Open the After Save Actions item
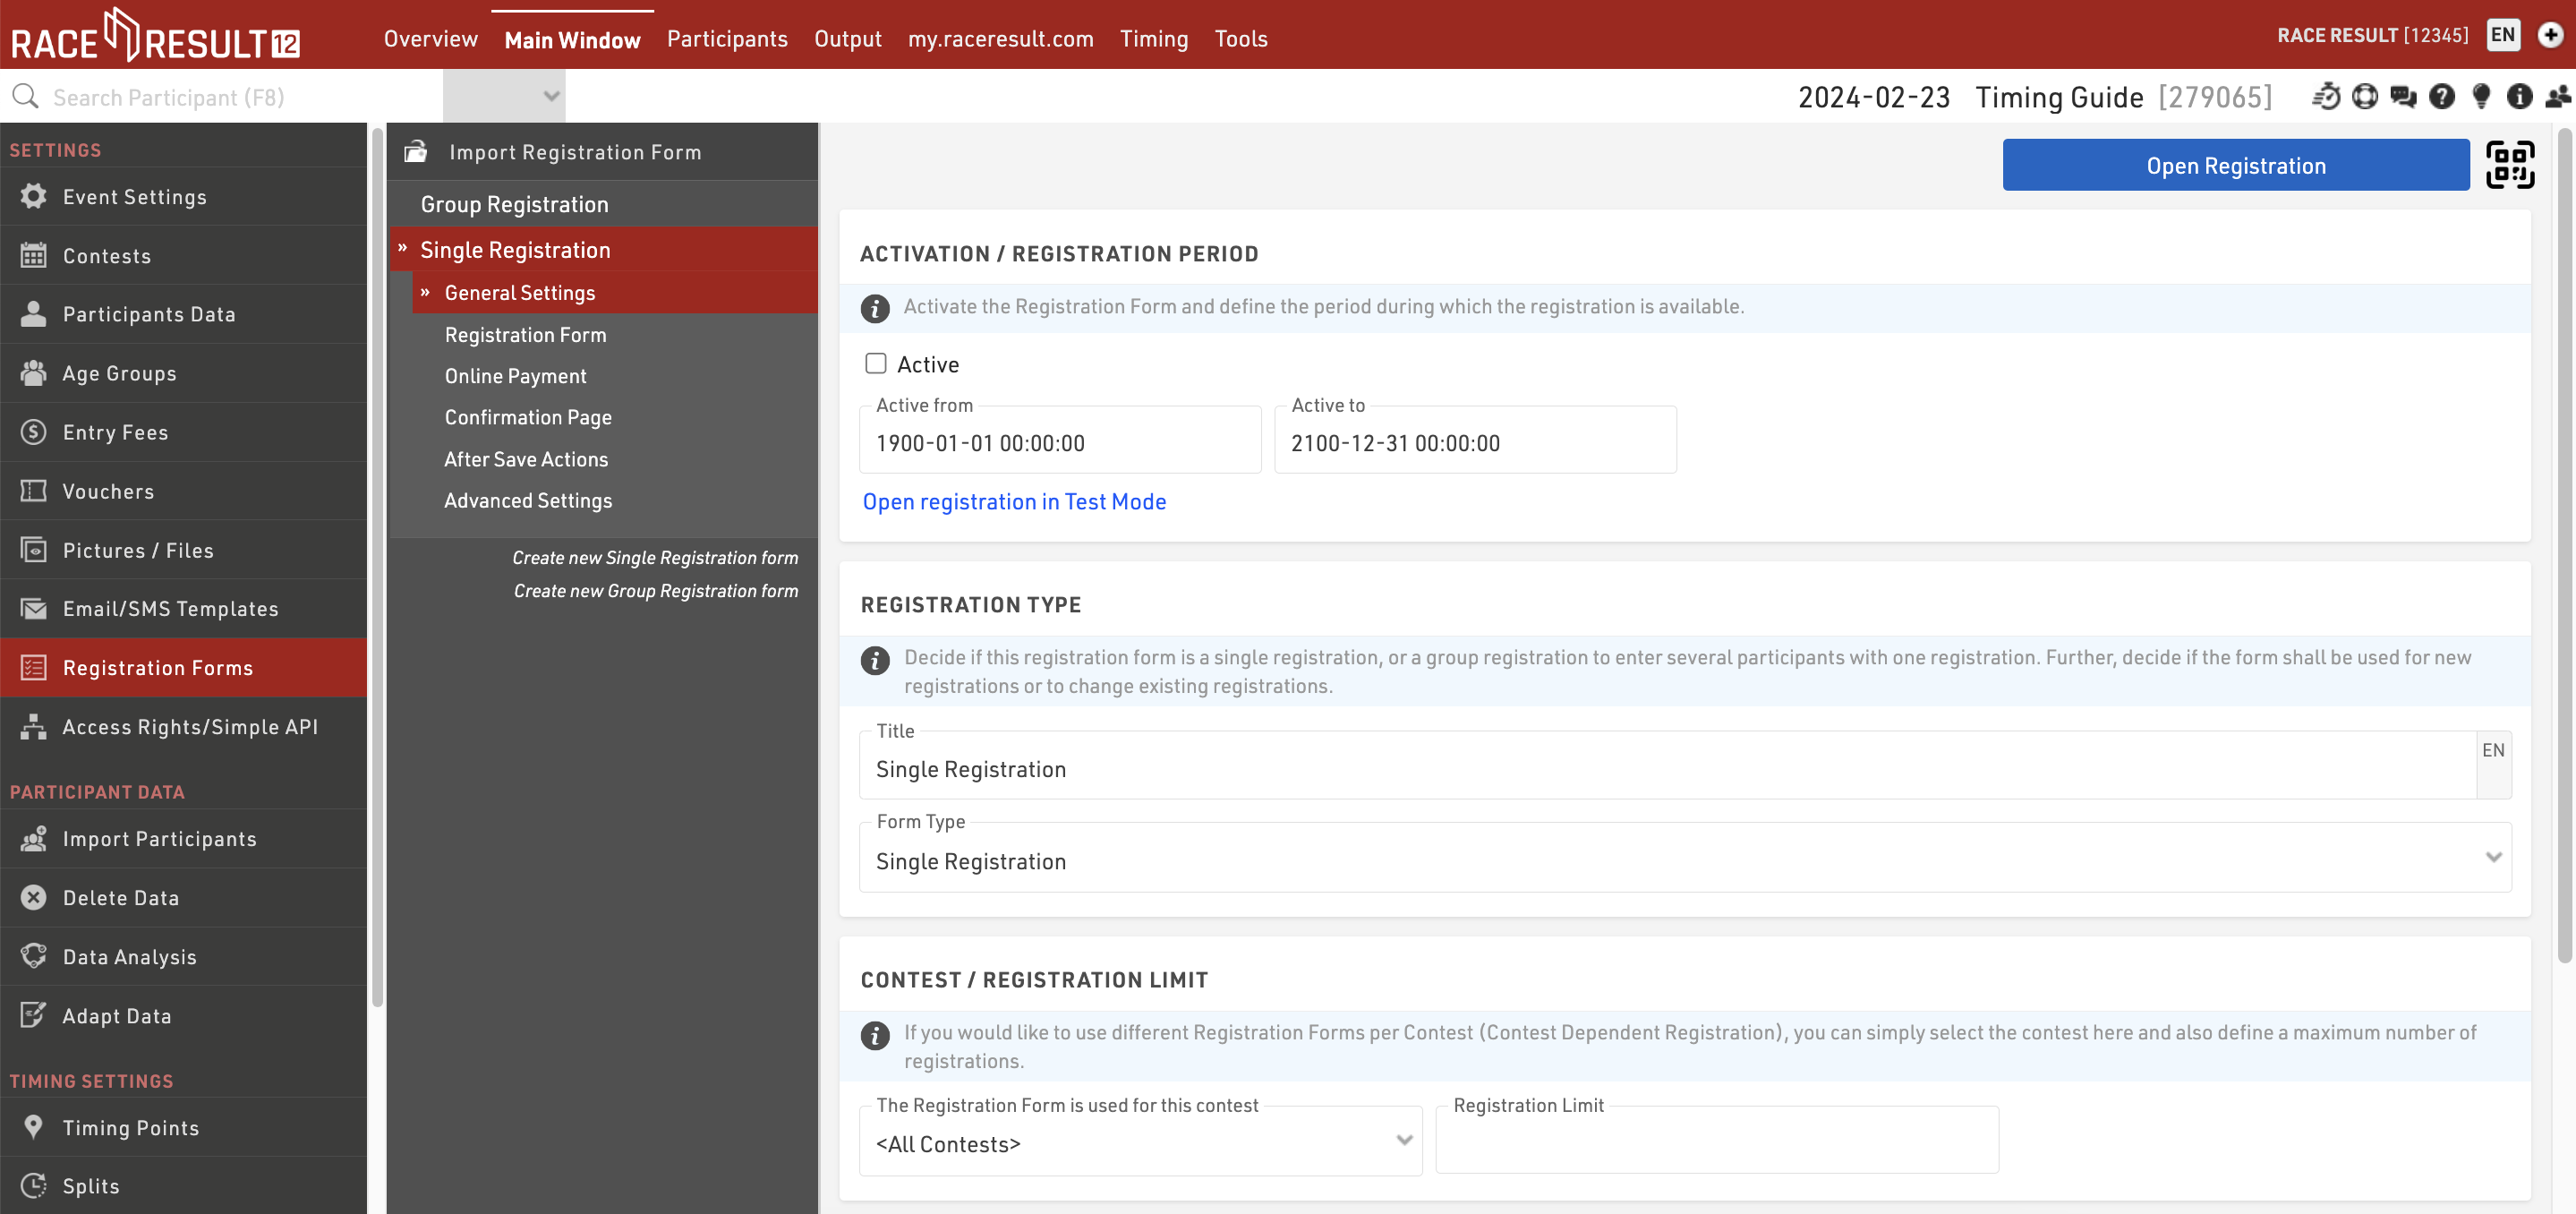The height and width of the screenshot is (1214, 2576). pyautogui.click(x=526, y=459)
